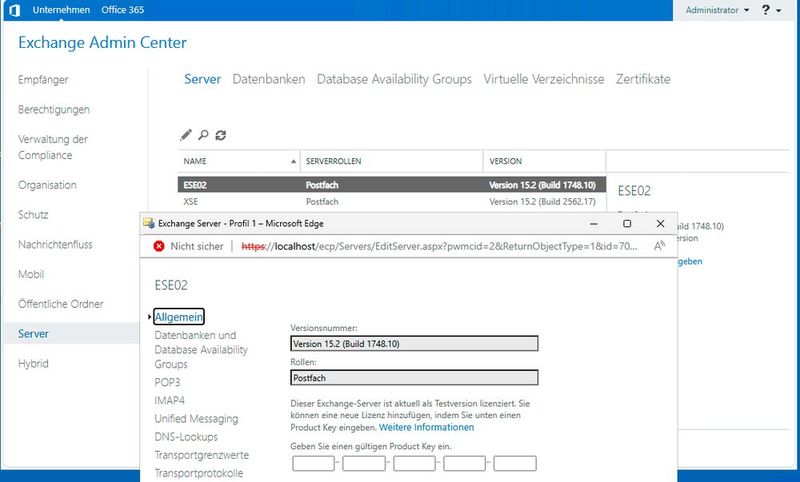The height and width of the screenshot is (482, 800).
Task: Open the Unternehmen header tab
Action: pyautogui.click(x=61, y=10)
